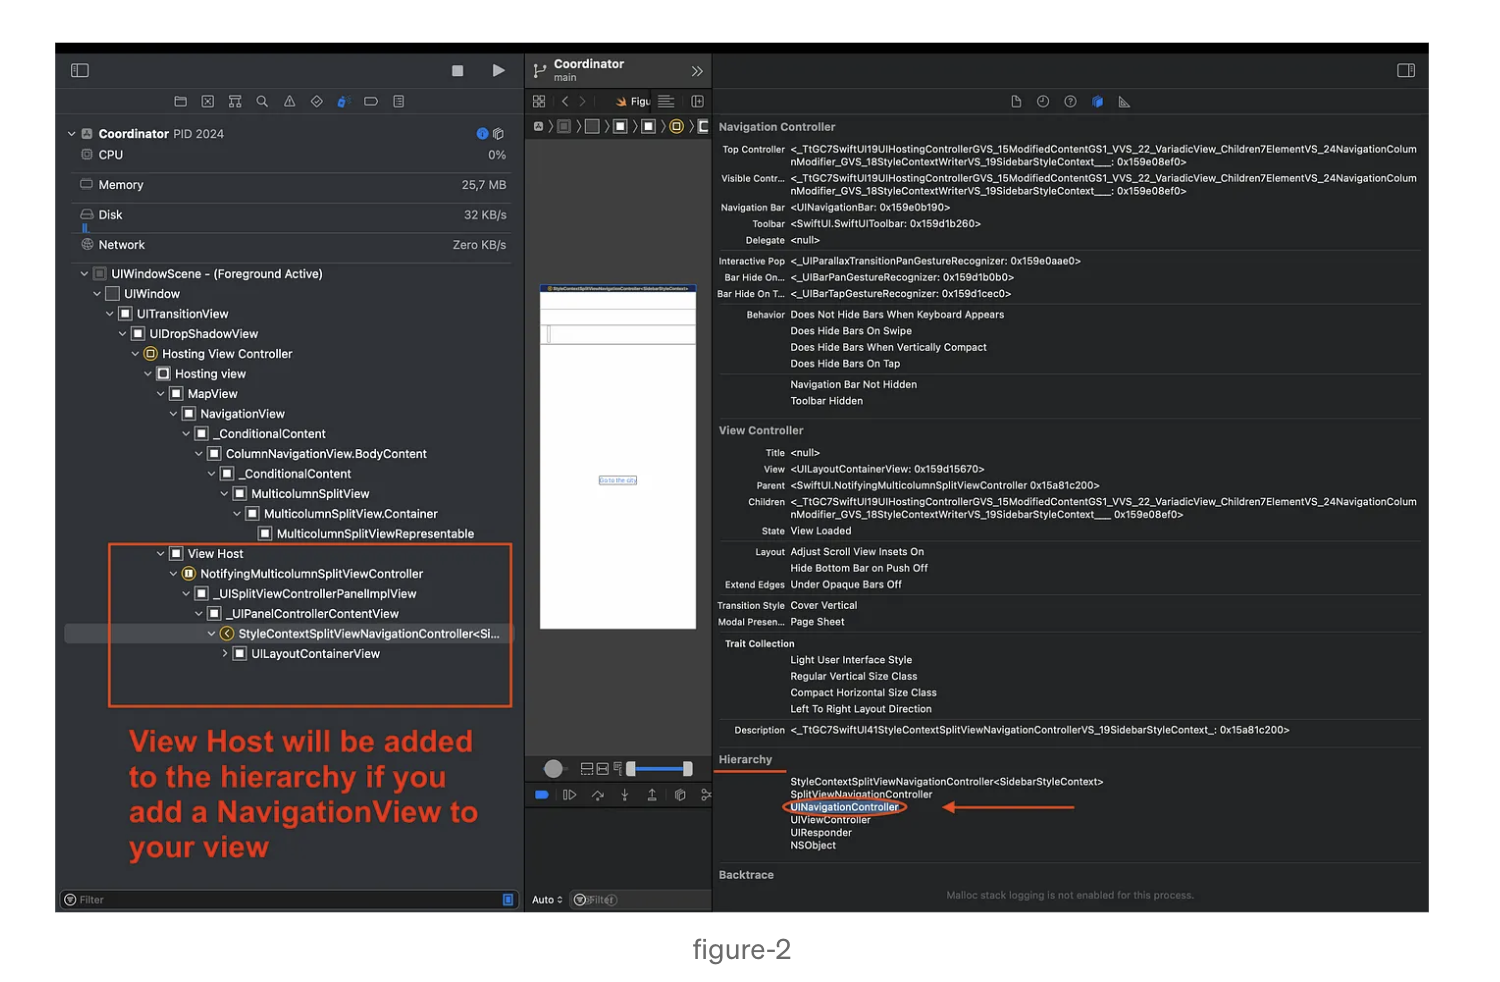This screenshot has width=1500, height=982.
Task: Open the Debug View Hierarchy icon
Action: pyautogui.click(x=679, y=795)
